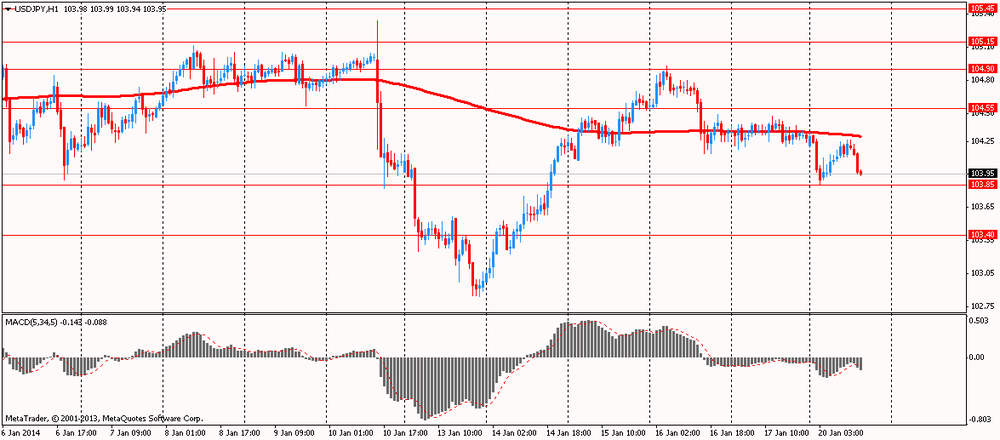Click the MACD(5,34,5) indicator label
The image size is (1000, 440).
(x=30, y=322)
